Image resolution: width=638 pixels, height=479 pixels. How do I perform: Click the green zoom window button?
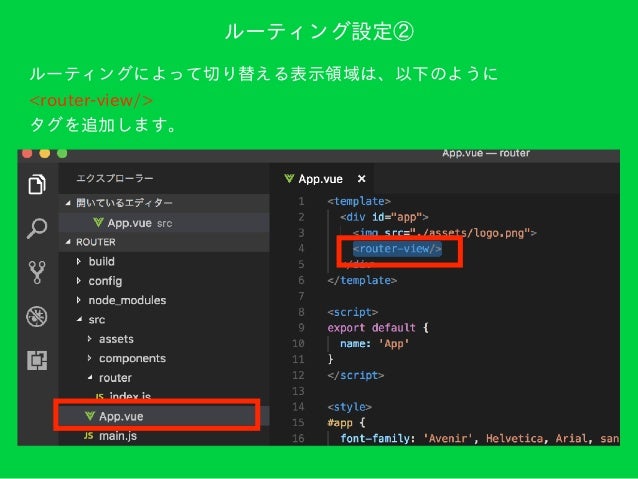tap(62, 153)
